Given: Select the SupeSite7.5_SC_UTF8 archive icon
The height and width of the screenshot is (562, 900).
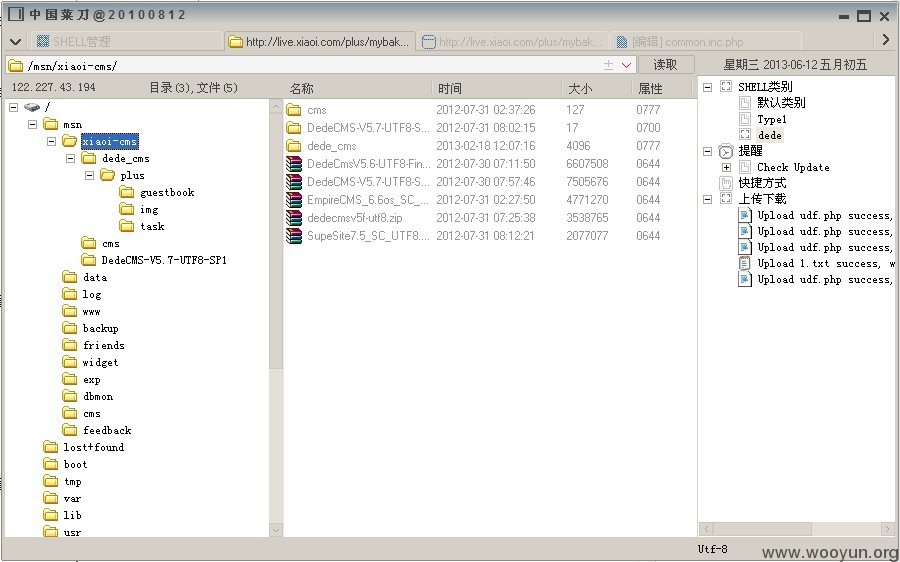Looking at the screenshot, I should 294,235.
